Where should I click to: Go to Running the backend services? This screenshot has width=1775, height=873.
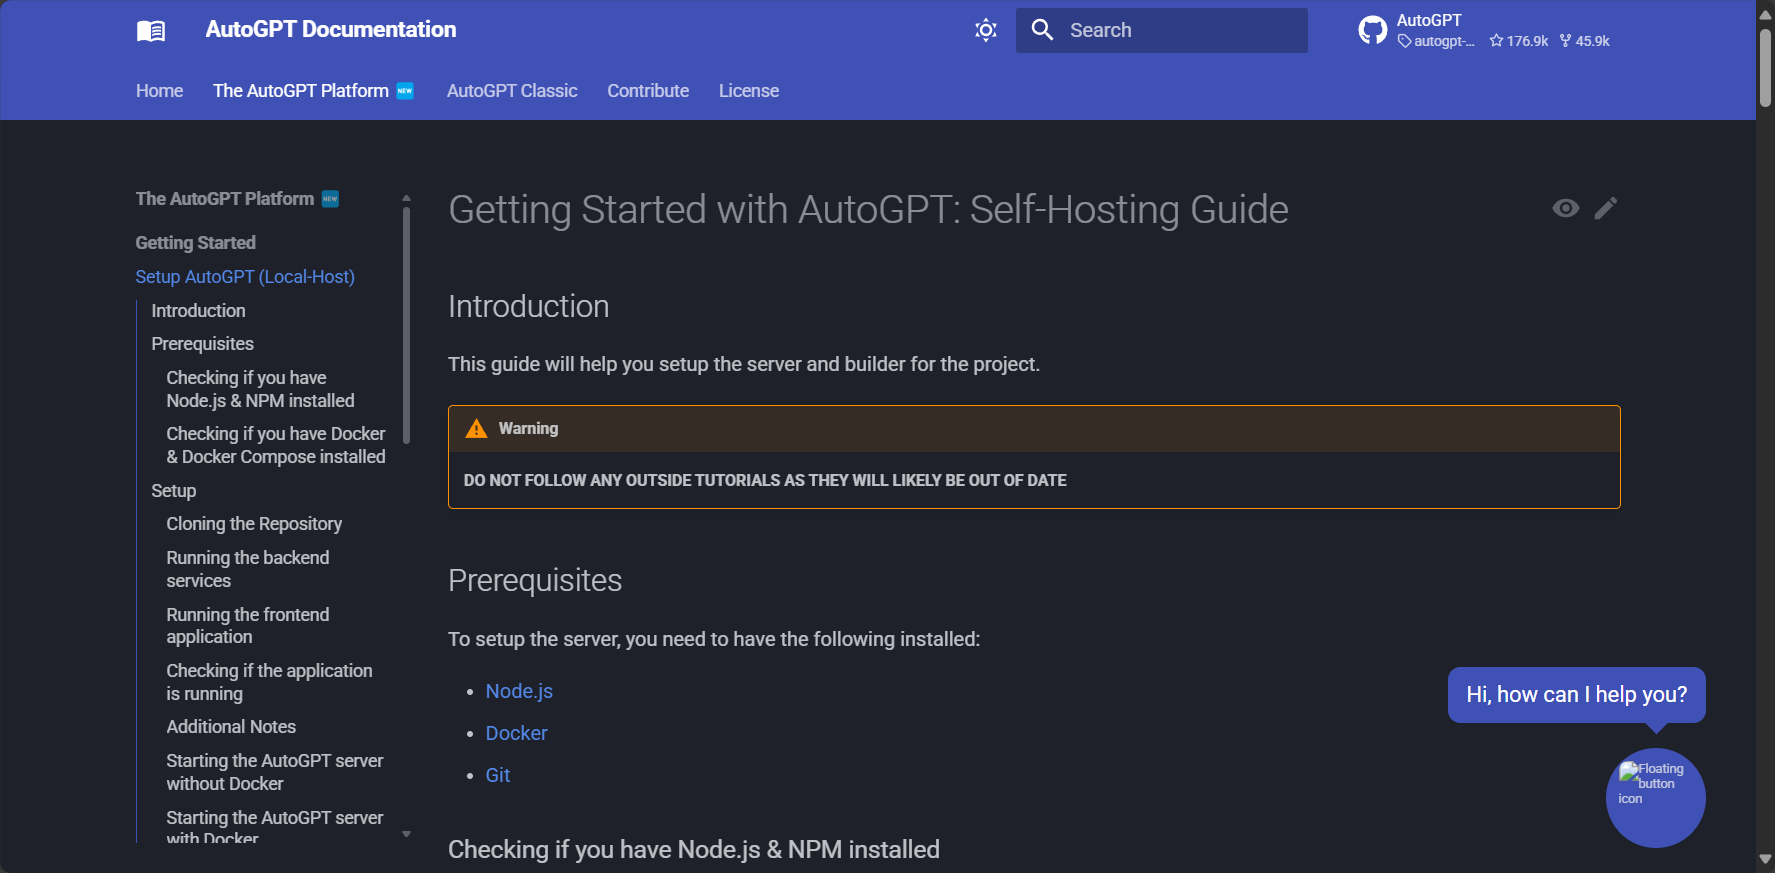[247, 569]
